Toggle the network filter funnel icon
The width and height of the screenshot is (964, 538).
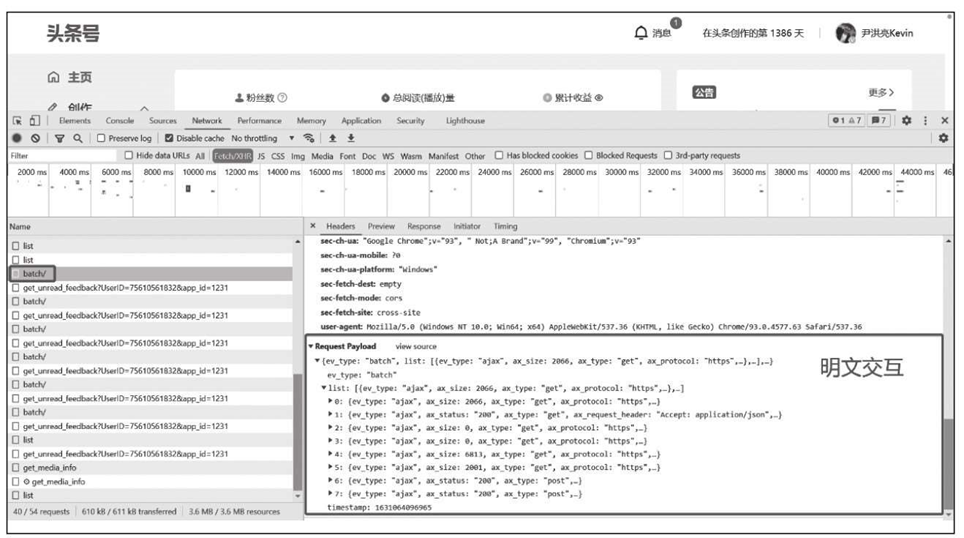coord(59,138)
